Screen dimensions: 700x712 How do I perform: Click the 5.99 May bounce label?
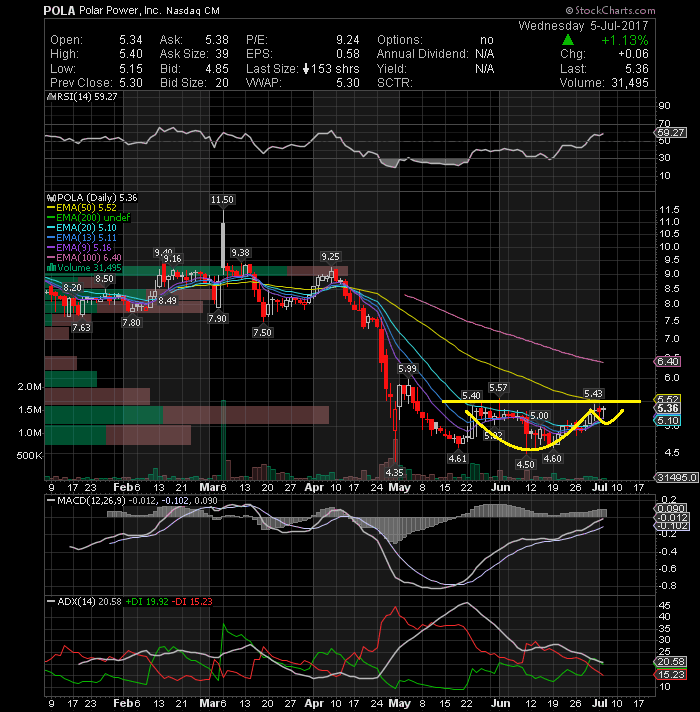(x=407, y=369)
